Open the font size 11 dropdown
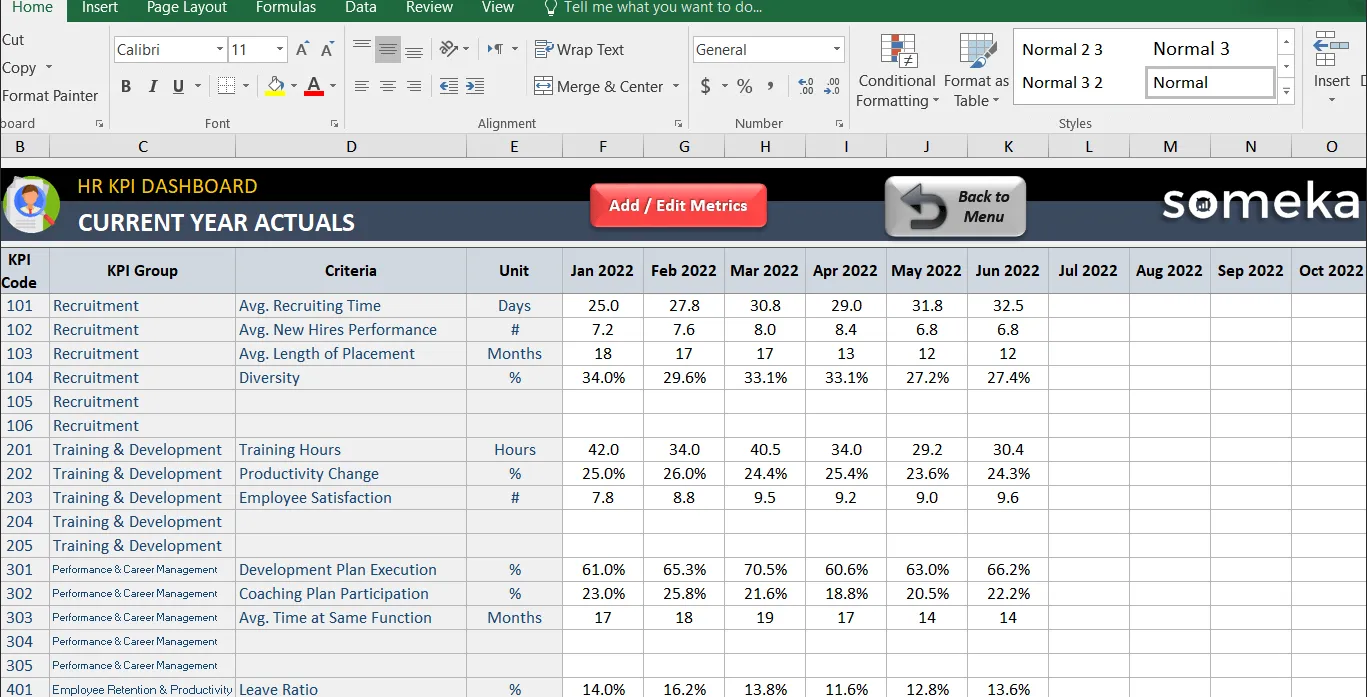Viewport: 1367px width, 697px height. pos(280,49)
